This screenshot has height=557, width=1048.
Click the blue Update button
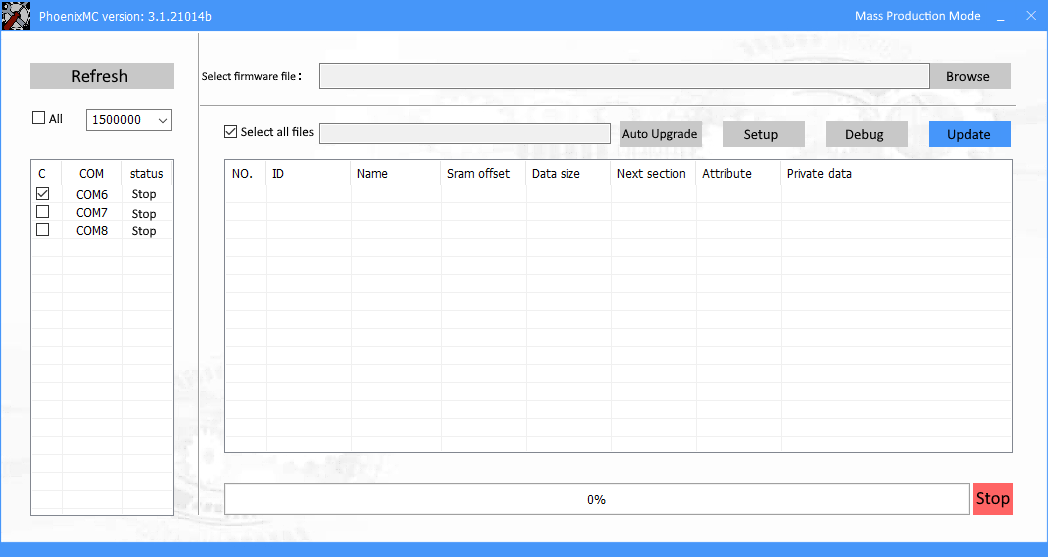(970, 134)
